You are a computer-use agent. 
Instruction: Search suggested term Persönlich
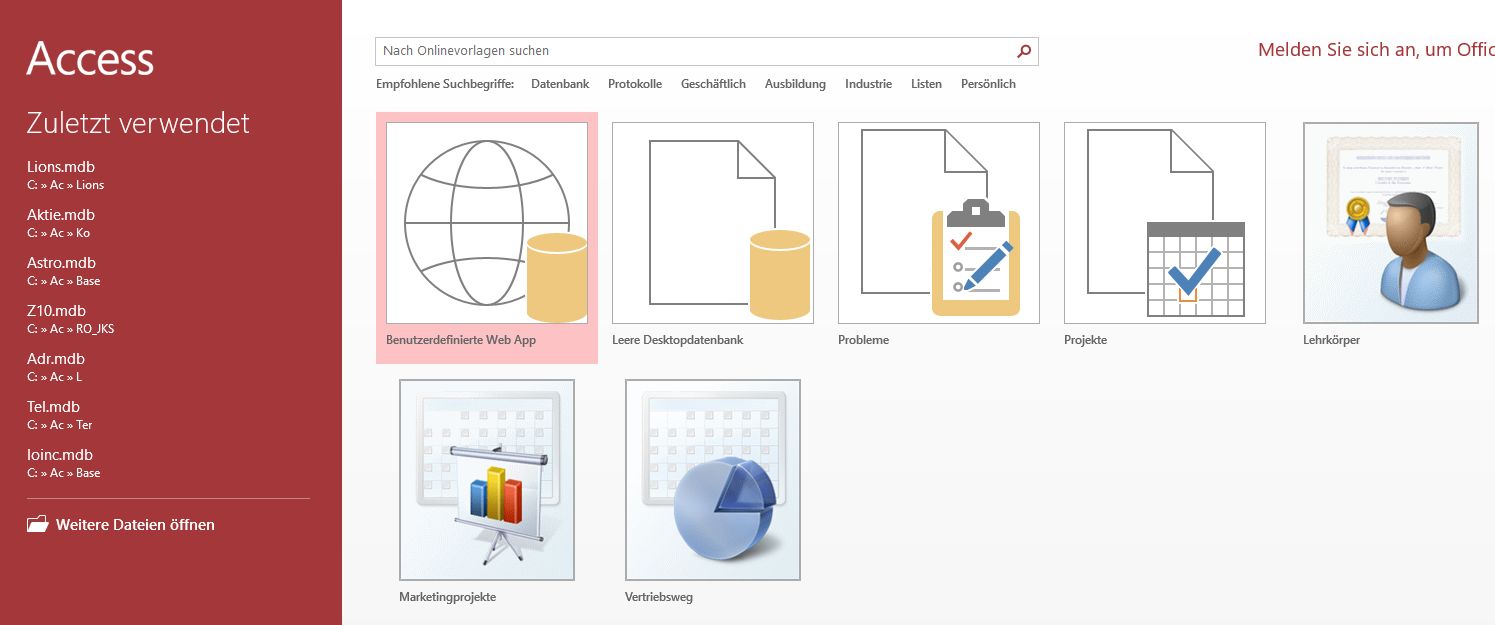click(x=988, y=84)
